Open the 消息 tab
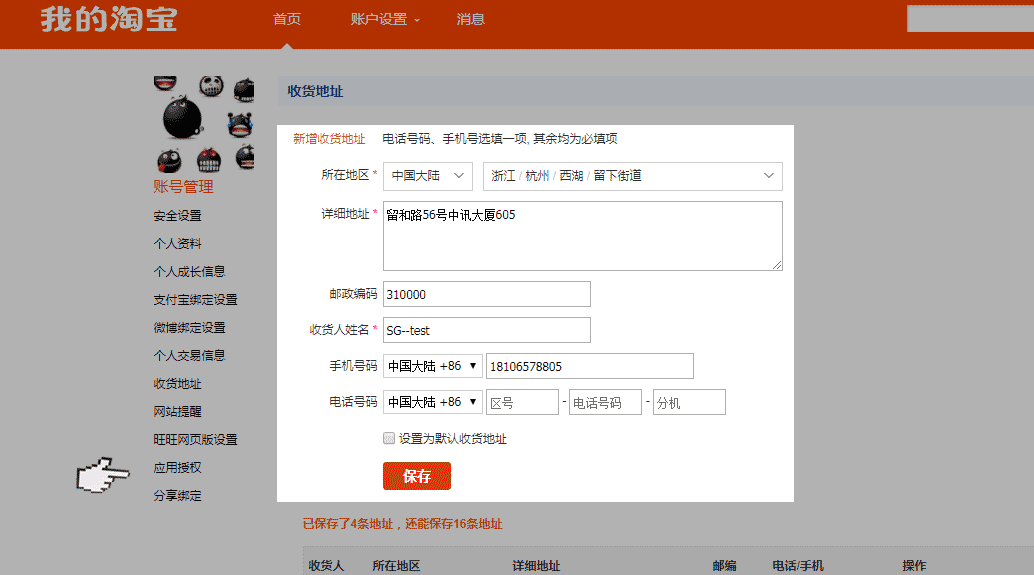The width and height of the screenshot is (1034, 575). [470, 19]
